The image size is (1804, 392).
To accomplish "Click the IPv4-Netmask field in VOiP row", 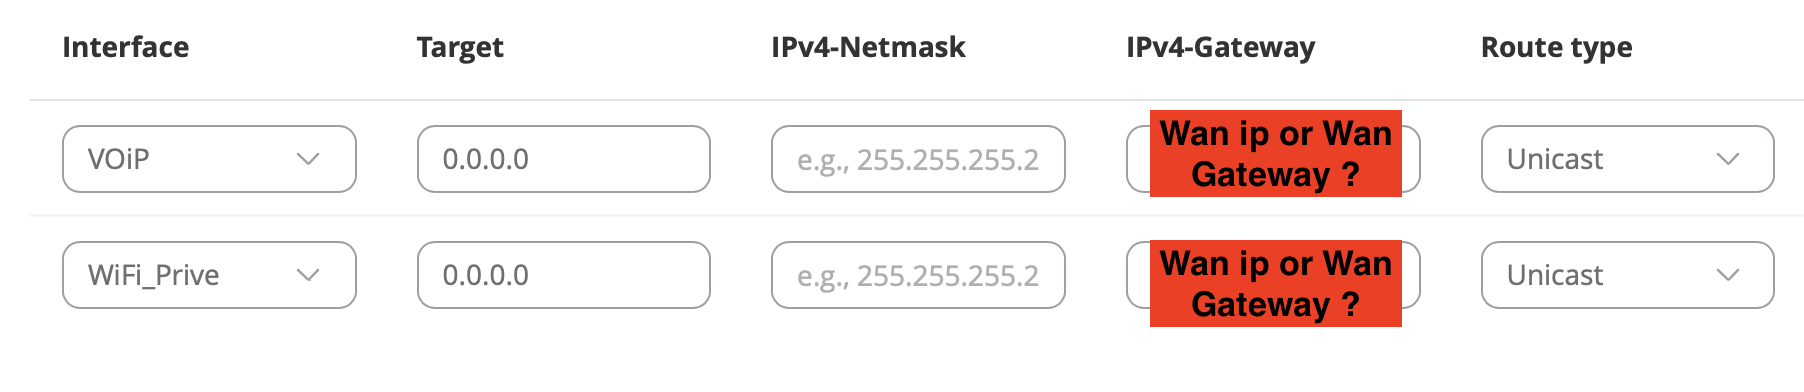I will [x=918, y=159].
